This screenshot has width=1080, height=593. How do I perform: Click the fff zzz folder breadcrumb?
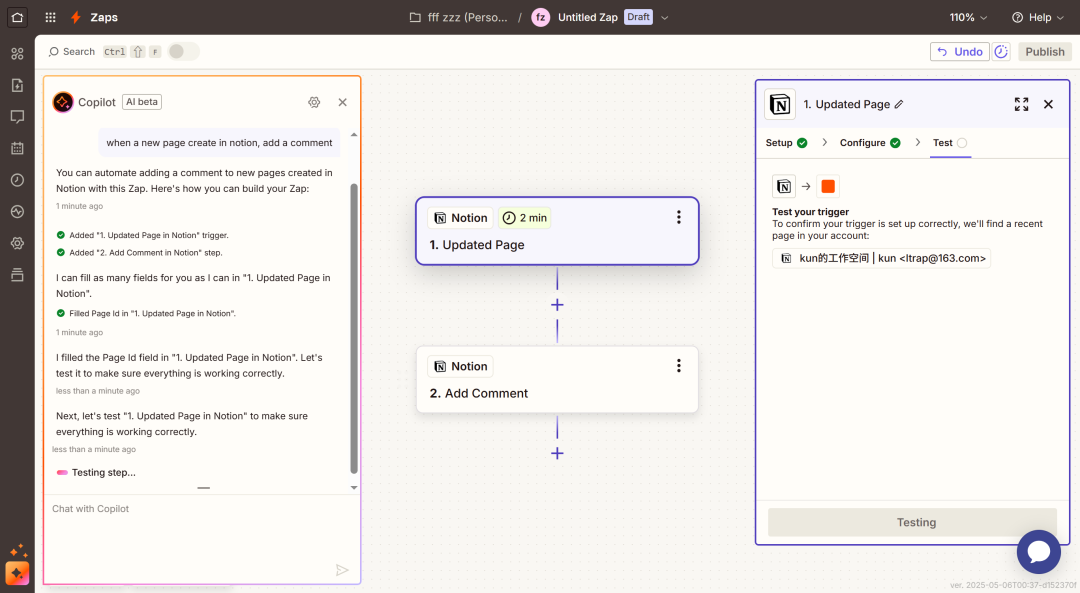467,17
